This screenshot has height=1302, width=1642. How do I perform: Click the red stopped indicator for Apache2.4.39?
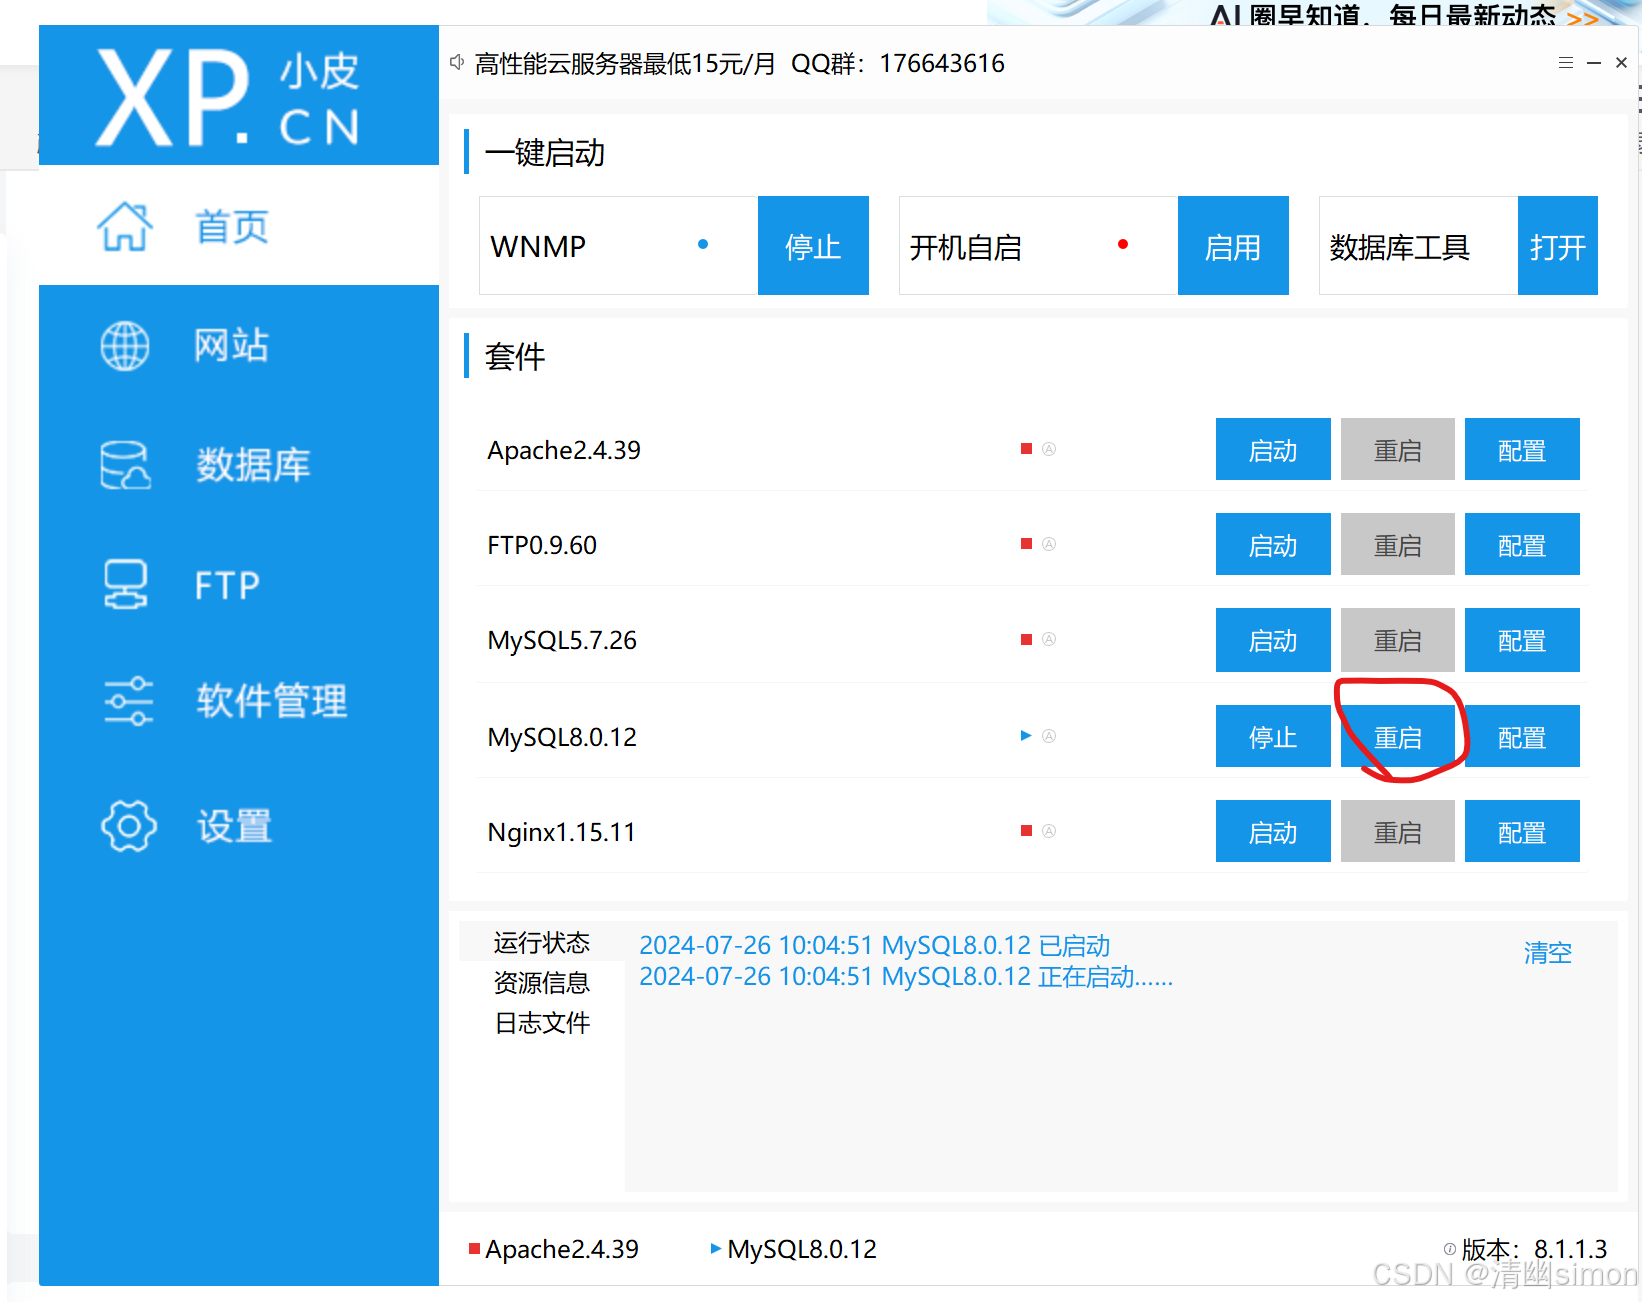pyautogui.click(x=1026, y=449)
